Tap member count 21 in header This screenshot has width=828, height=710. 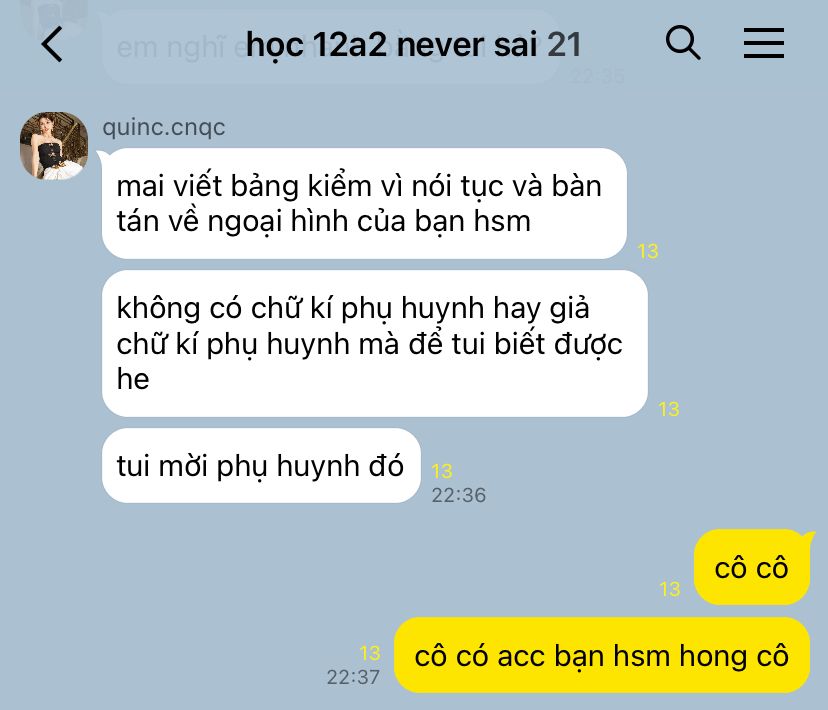564,44
